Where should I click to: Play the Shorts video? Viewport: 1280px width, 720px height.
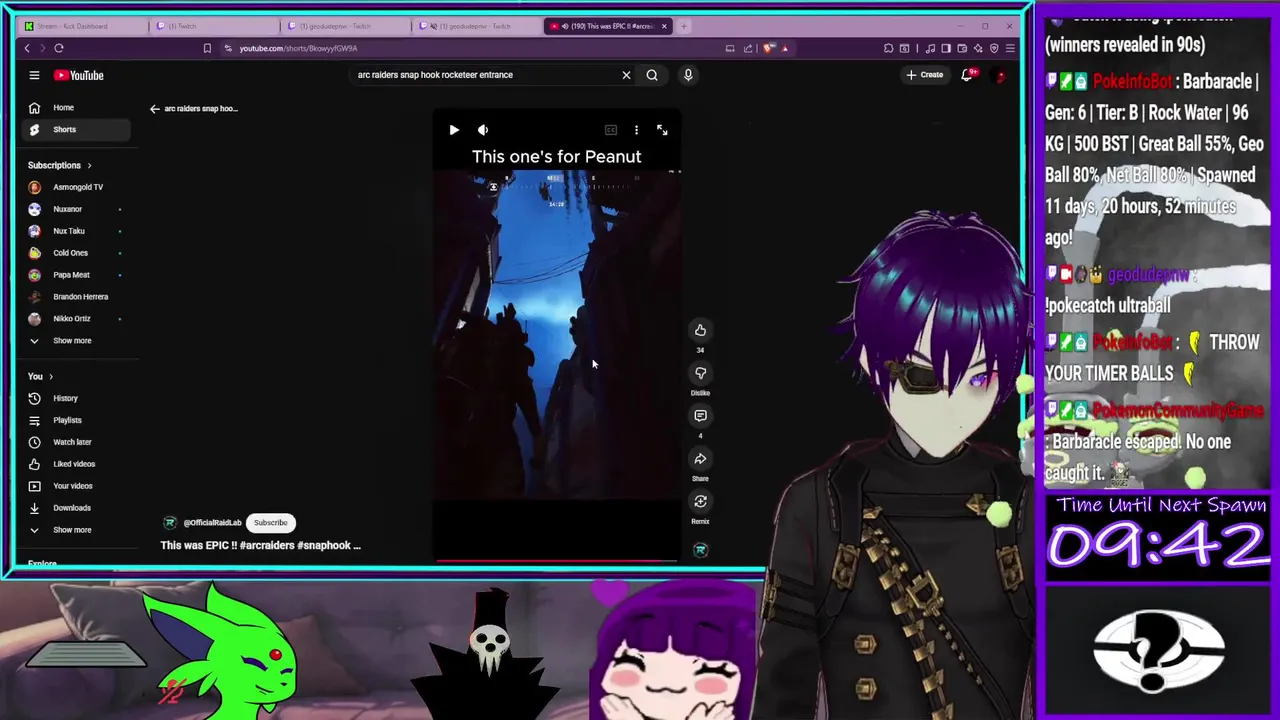coord(454,130)
